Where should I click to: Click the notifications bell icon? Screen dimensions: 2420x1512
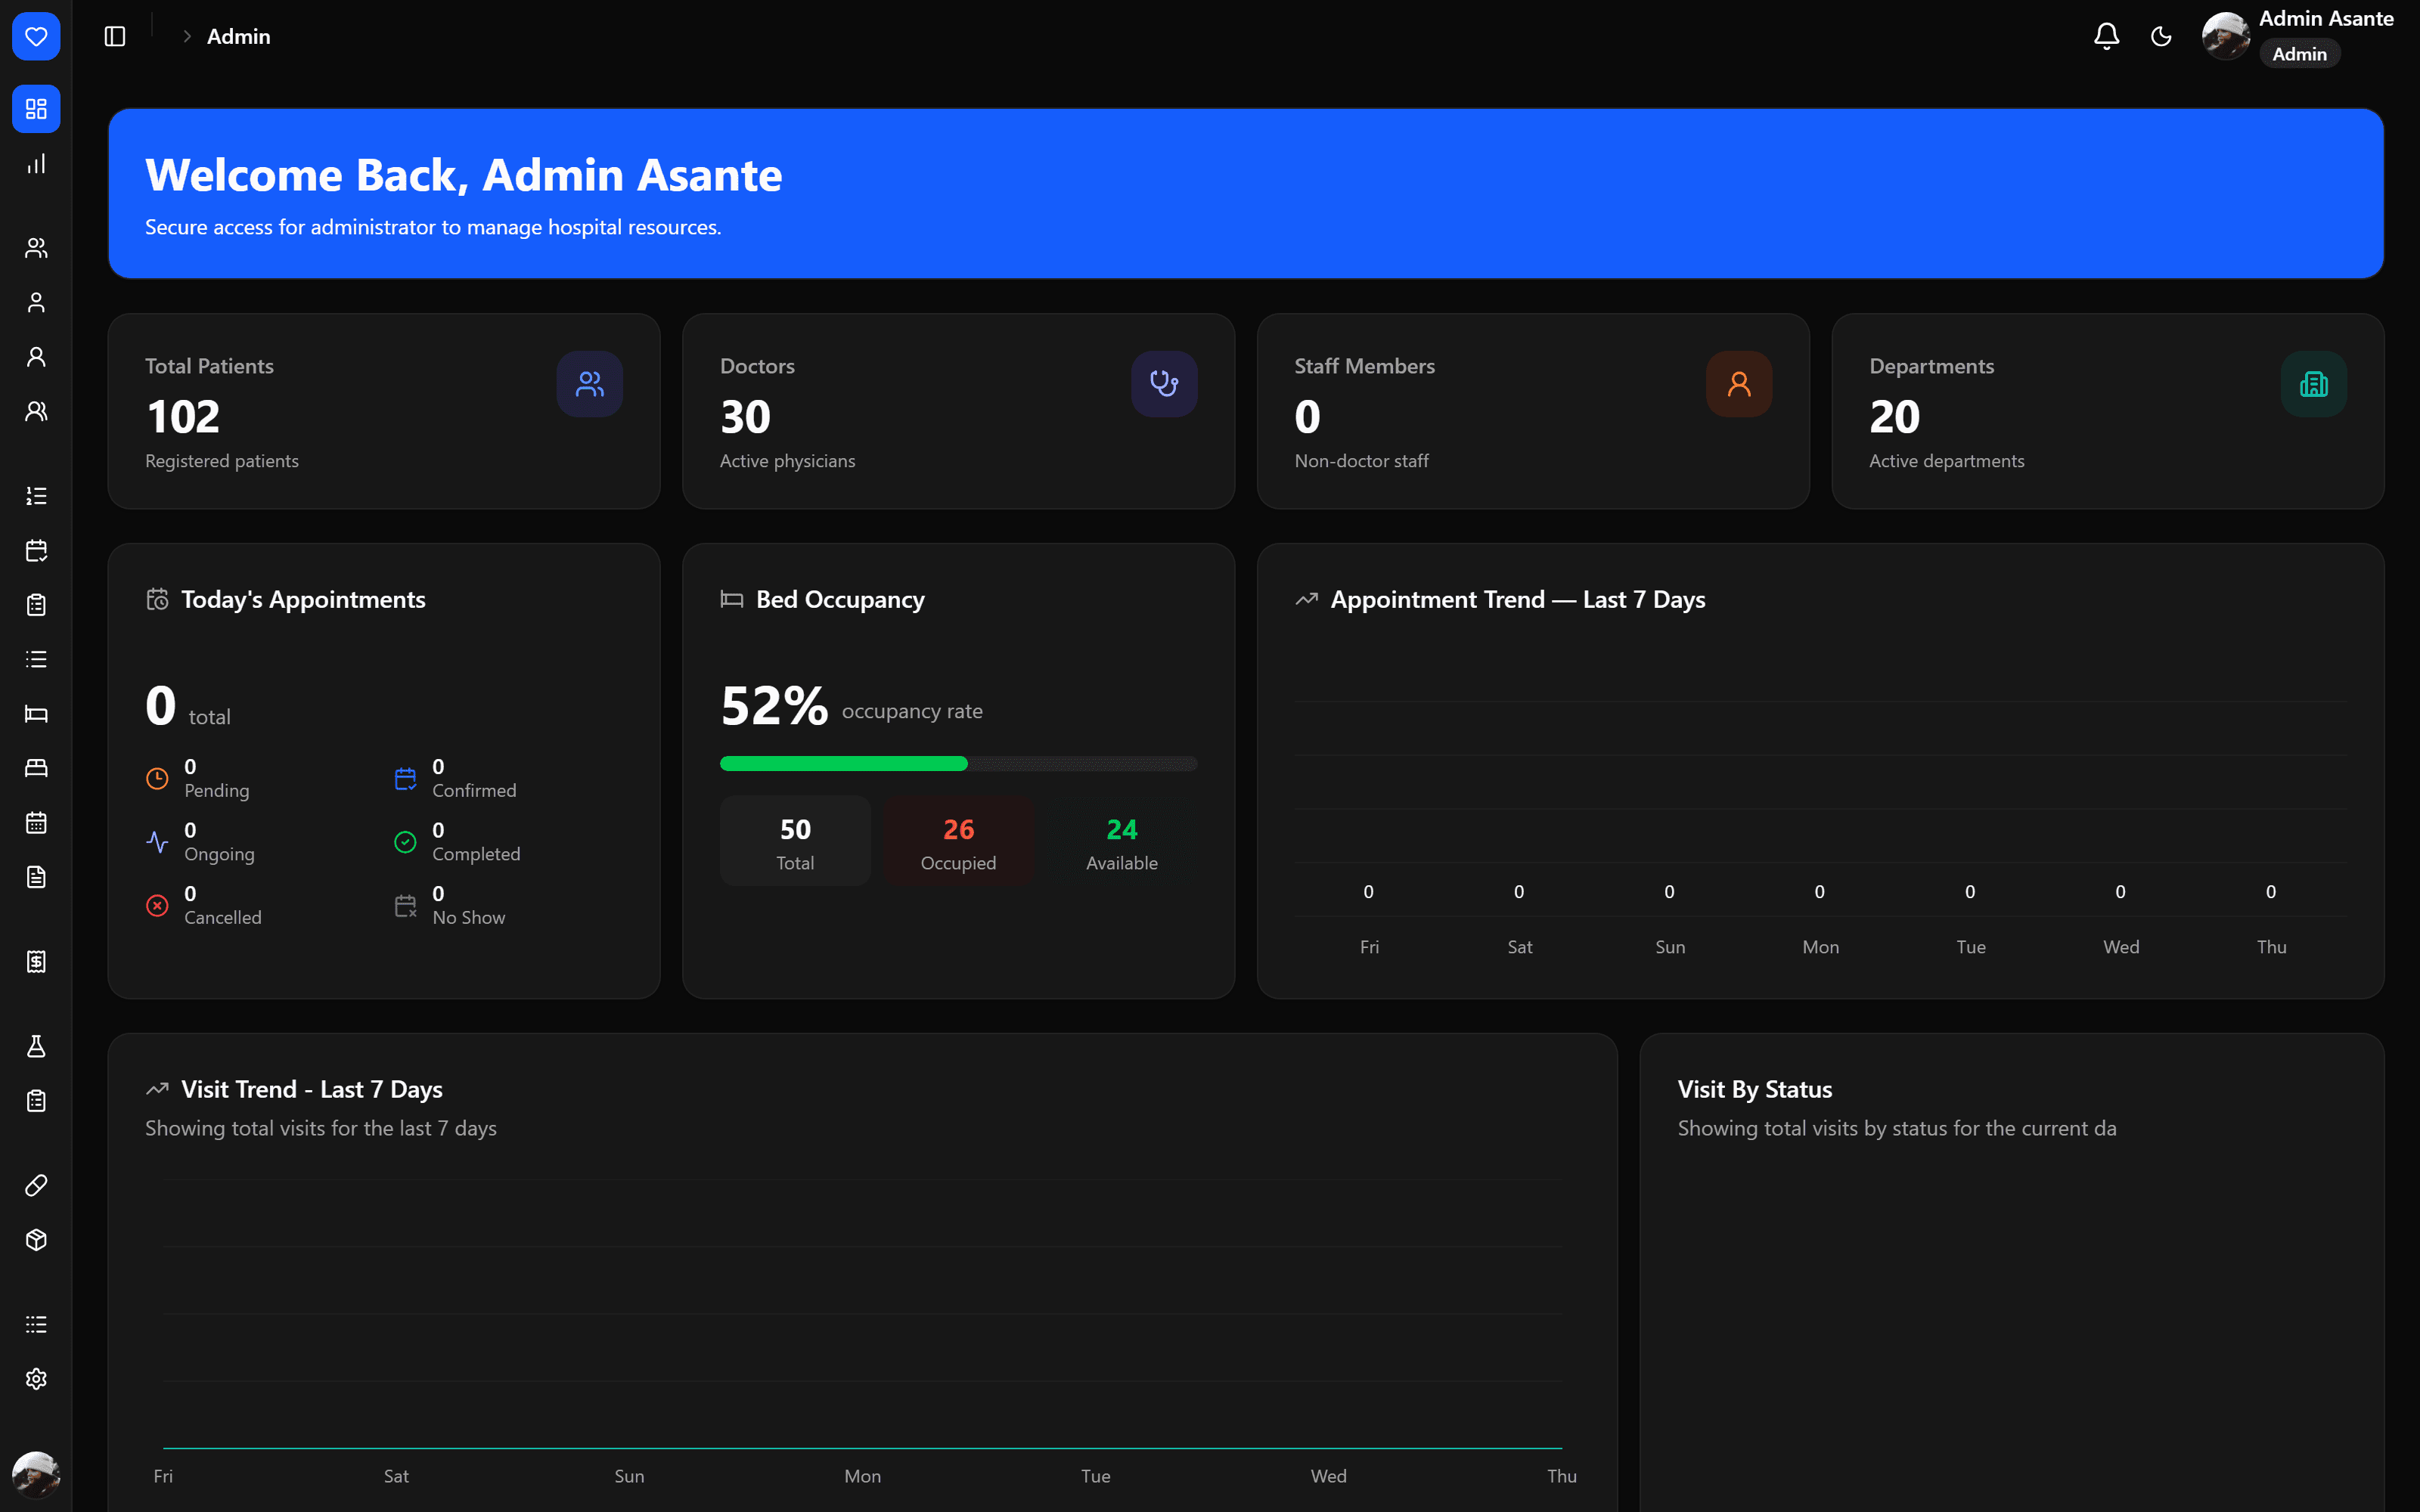[x=2106, y=37]
